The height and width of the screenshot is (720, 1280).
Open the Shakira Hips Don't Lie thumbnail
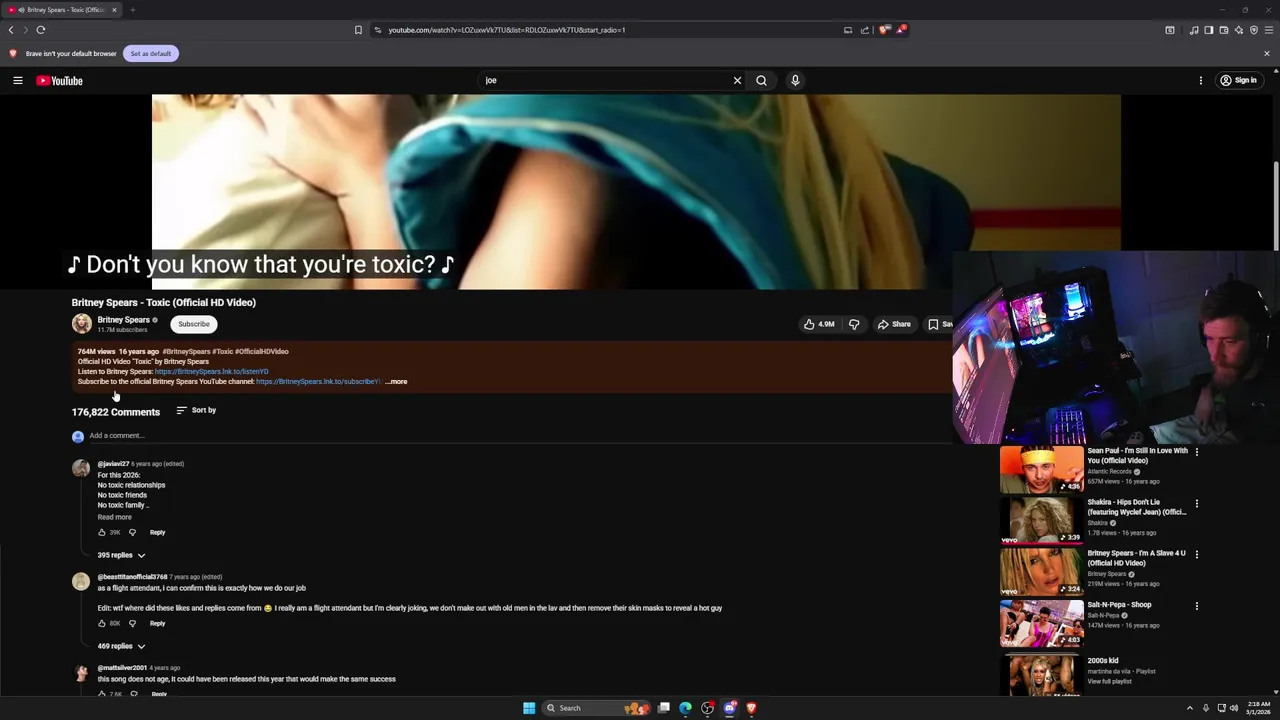click(x=1041, y=520)
